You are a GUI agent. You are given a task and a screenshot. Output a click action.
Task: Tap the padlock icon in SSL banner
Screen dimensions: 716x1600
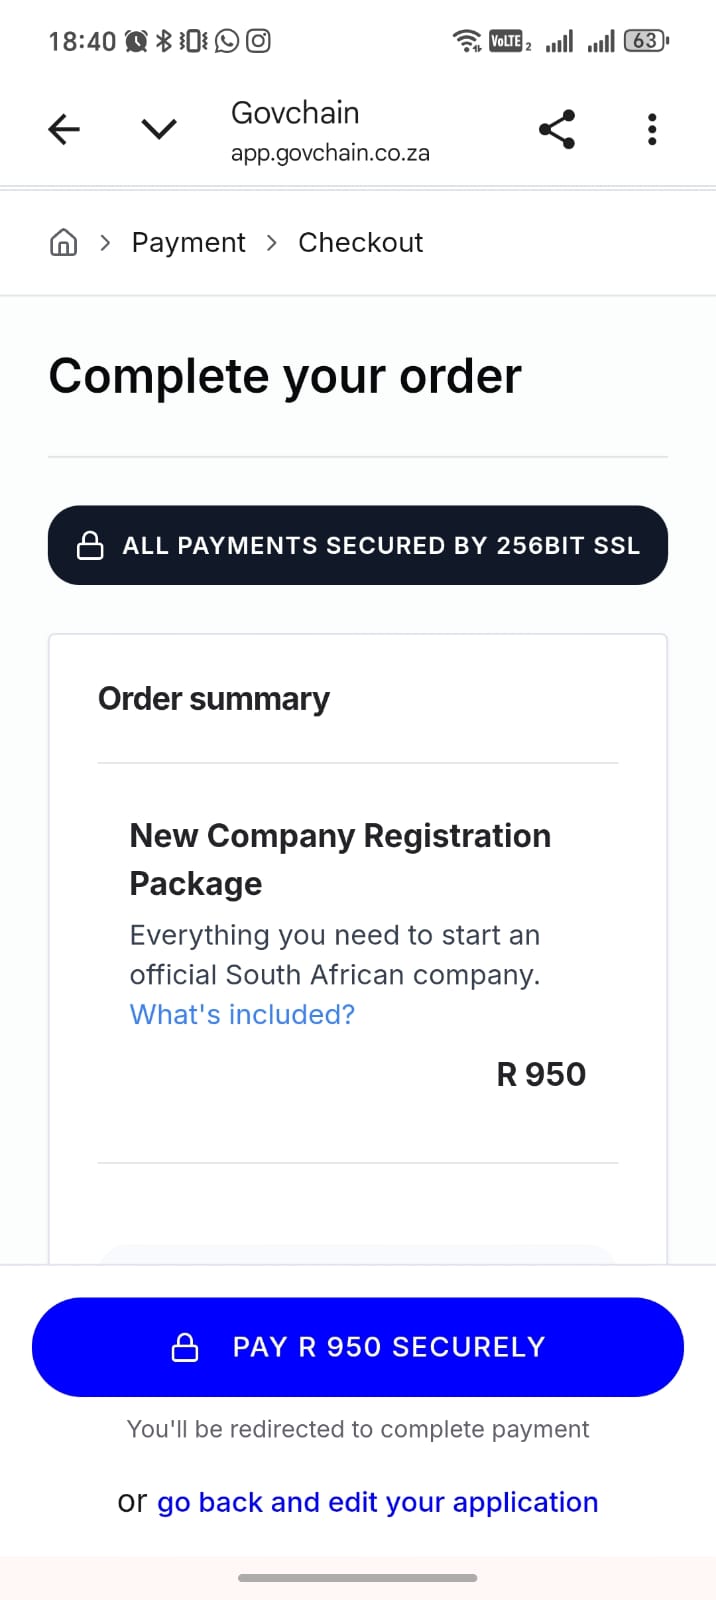click(x=90, y=545)
